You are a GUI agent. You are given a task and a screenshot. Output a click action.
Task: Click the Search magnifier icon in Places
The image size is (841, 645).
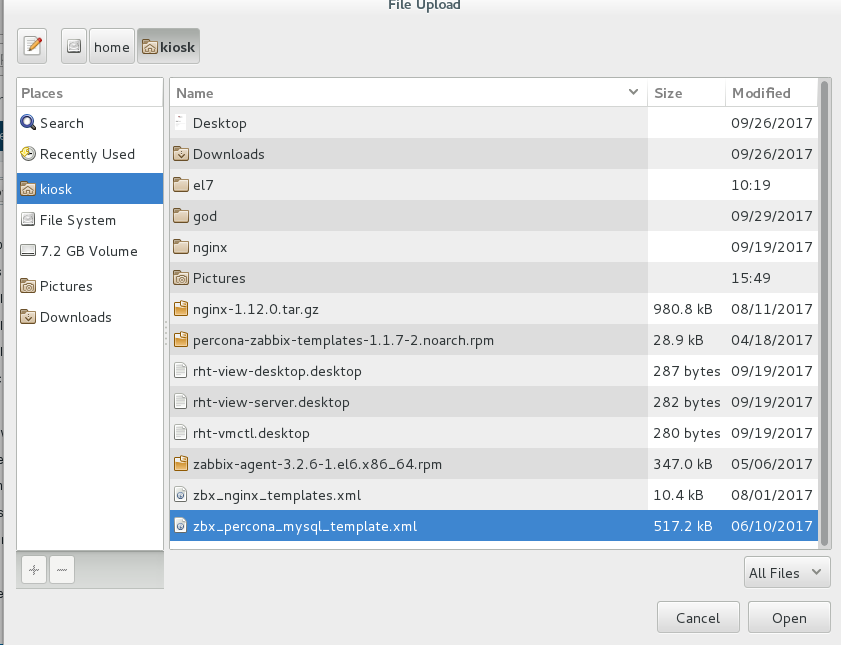(28, 123)
